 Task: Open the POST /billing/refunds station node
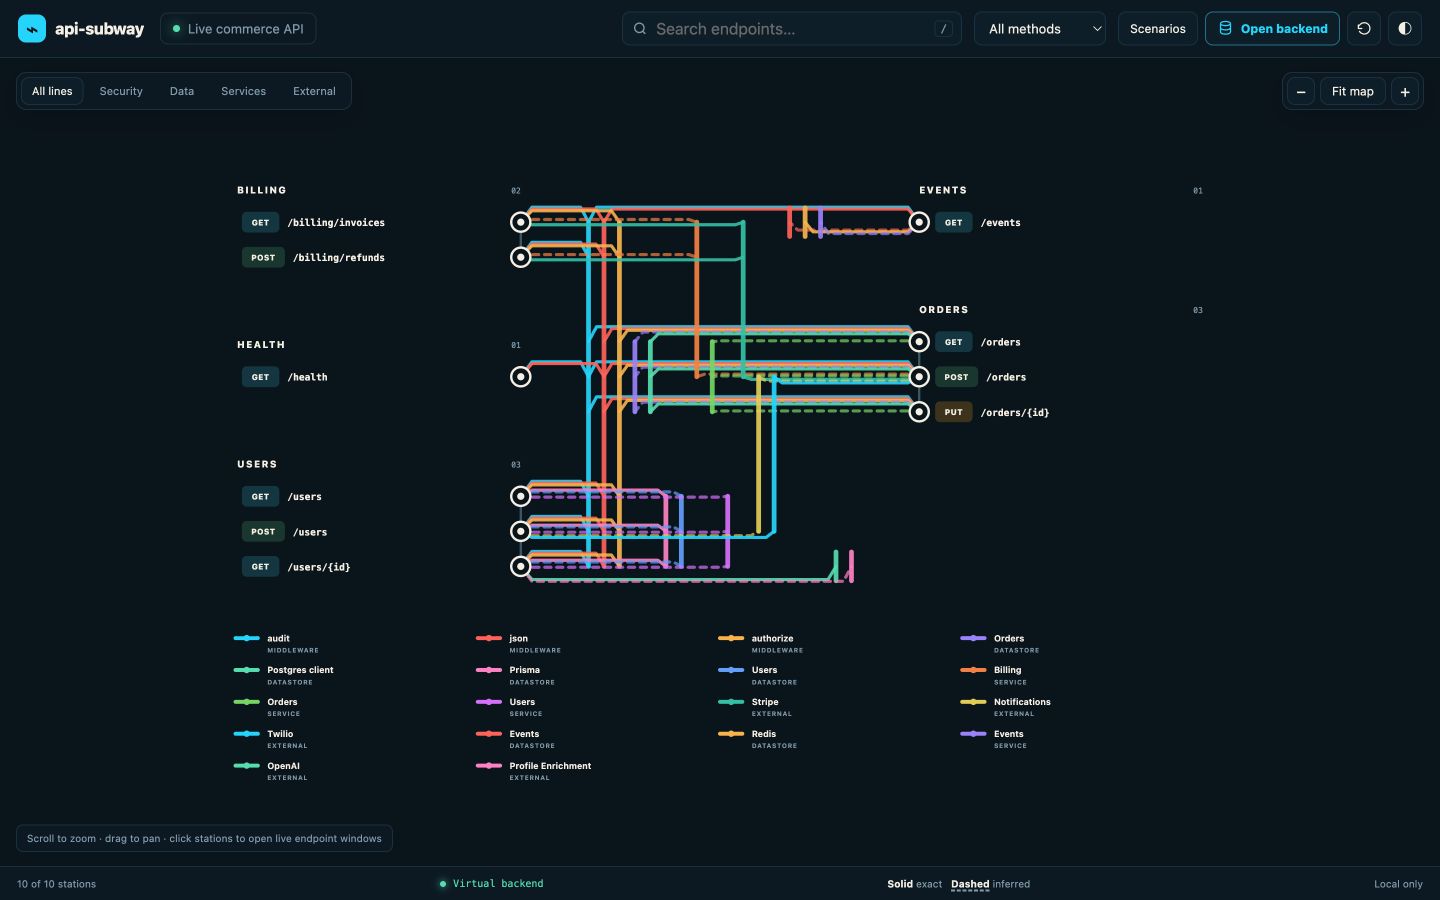point(520,257)
